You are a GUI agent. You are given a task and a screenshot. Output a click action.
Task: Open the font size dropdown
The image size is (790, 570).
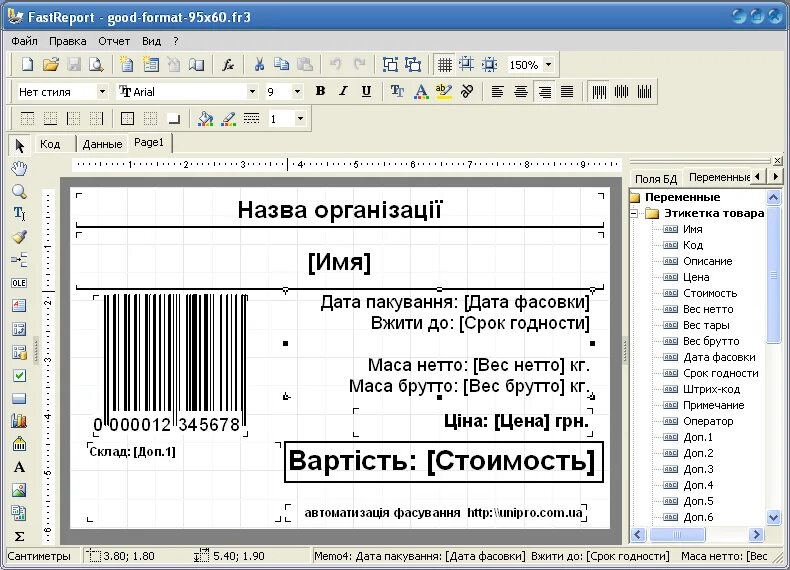coord(297,92)
